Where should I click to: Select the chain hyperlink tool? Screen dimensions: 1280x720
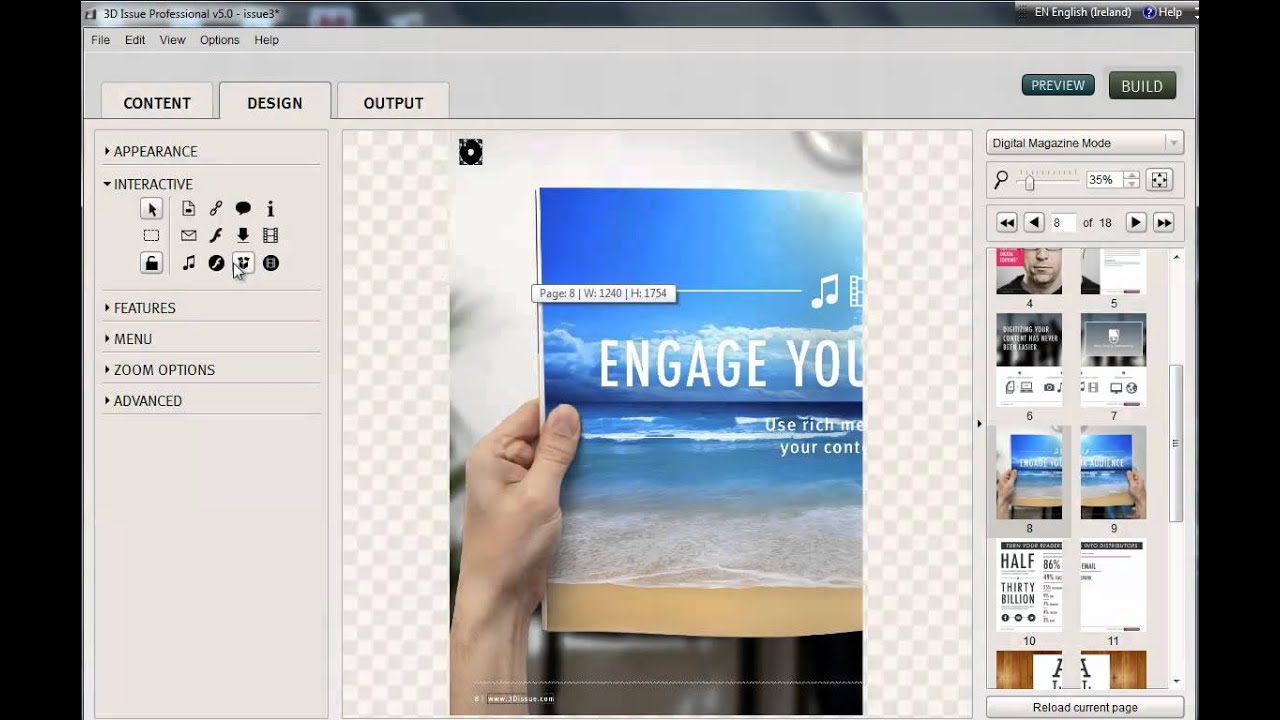click(215, 209)
